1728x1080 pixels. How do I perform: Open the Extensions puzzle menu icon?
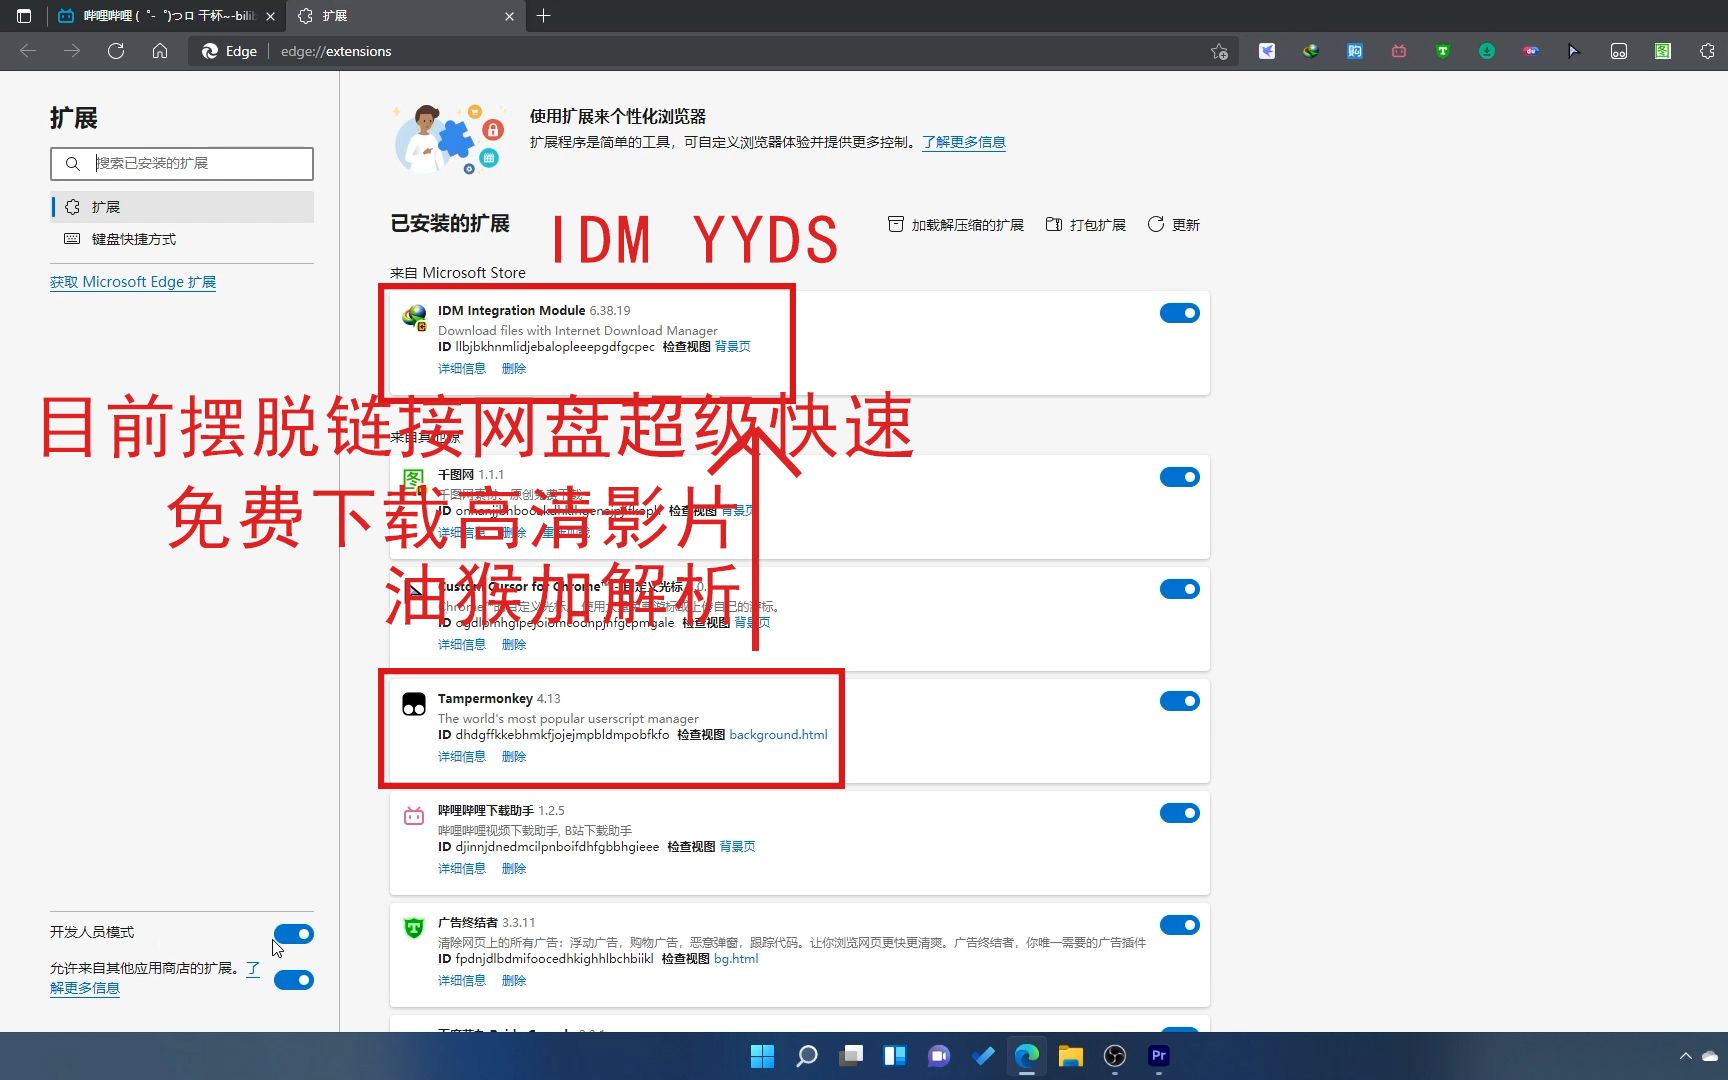click(x=1707, y=51)
